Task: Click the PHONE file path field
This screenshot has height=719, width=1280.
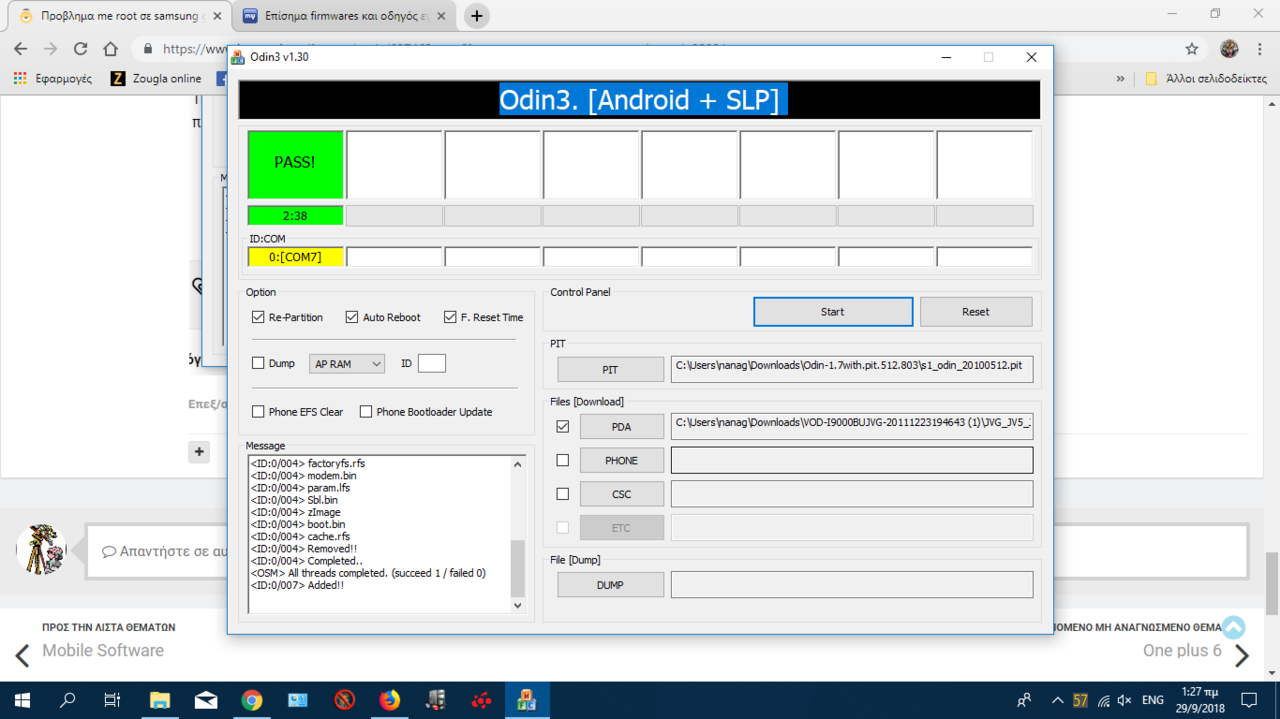Action: click(852, 460)
